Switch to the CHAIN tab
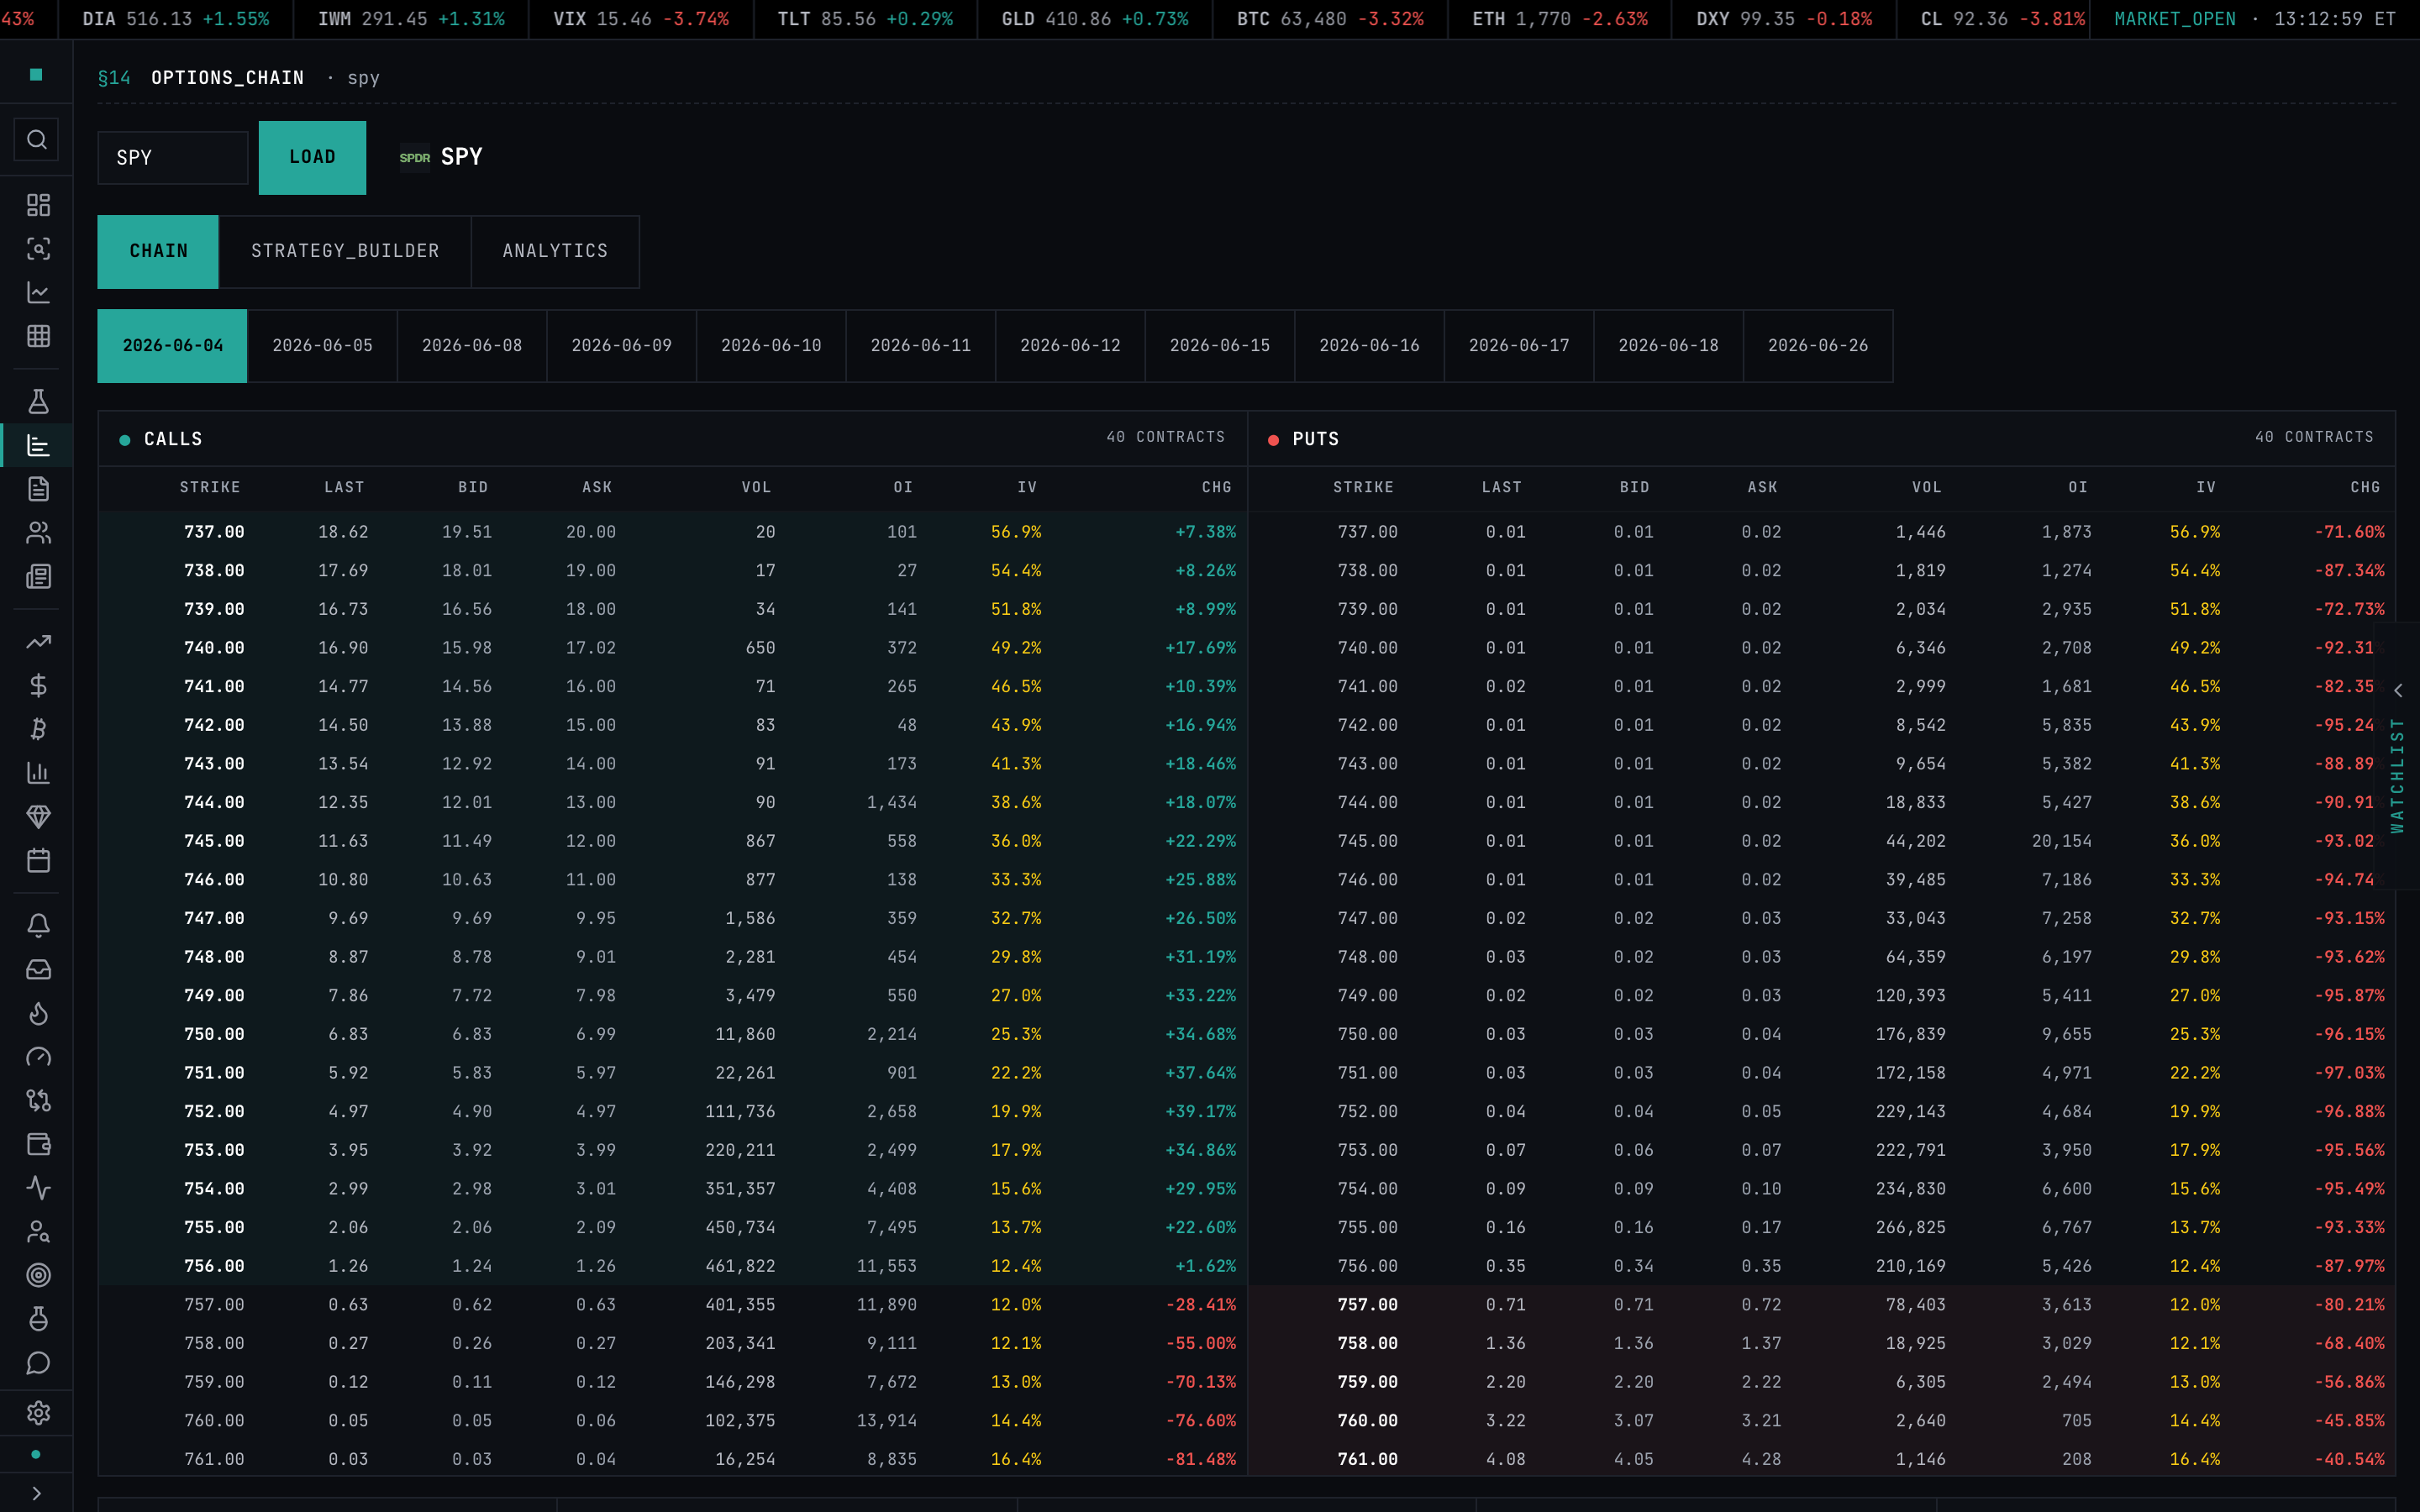This screenshot has width=2420, height=1512. click(x=158, y=252)
